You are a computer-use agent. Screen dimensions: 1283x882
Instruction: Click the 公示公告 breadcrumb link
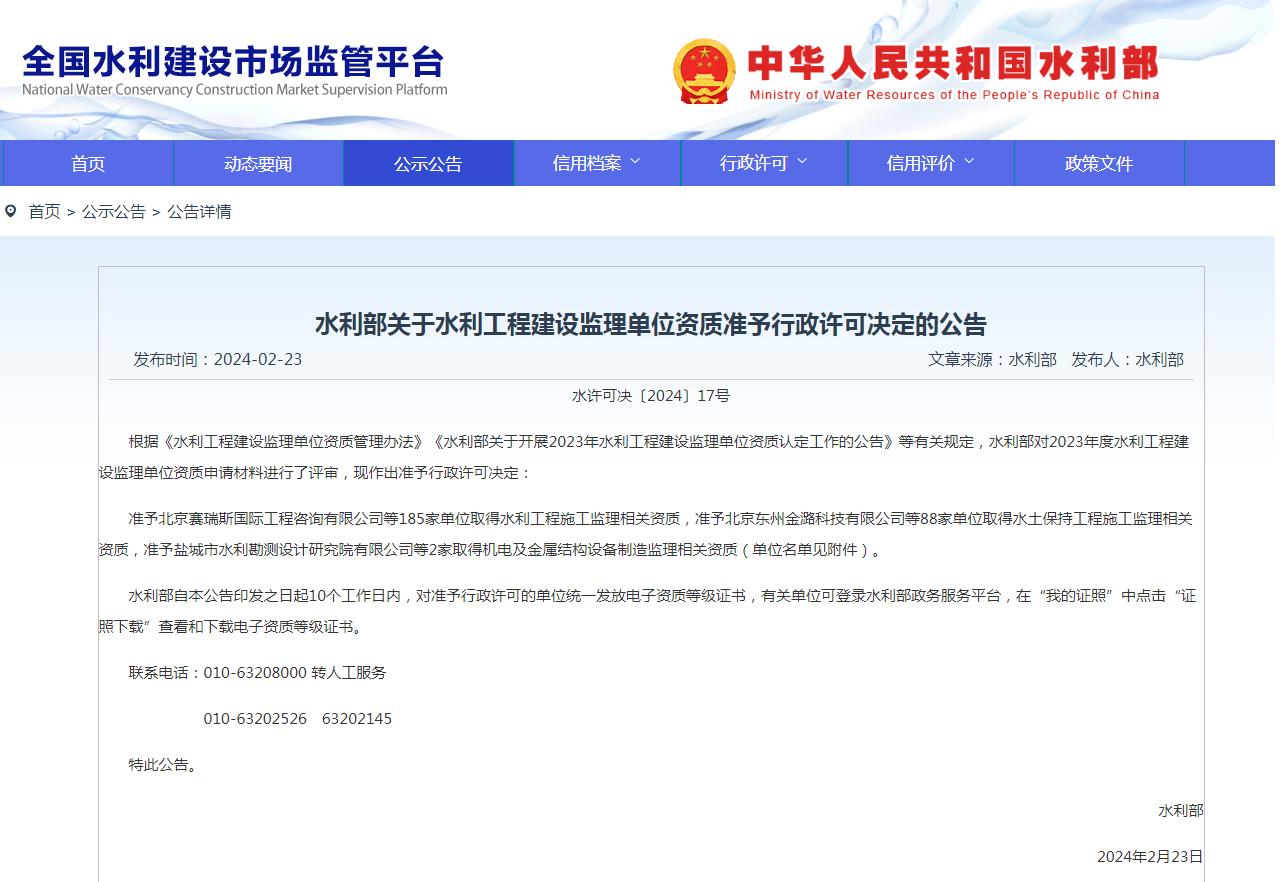coord(113,212)
